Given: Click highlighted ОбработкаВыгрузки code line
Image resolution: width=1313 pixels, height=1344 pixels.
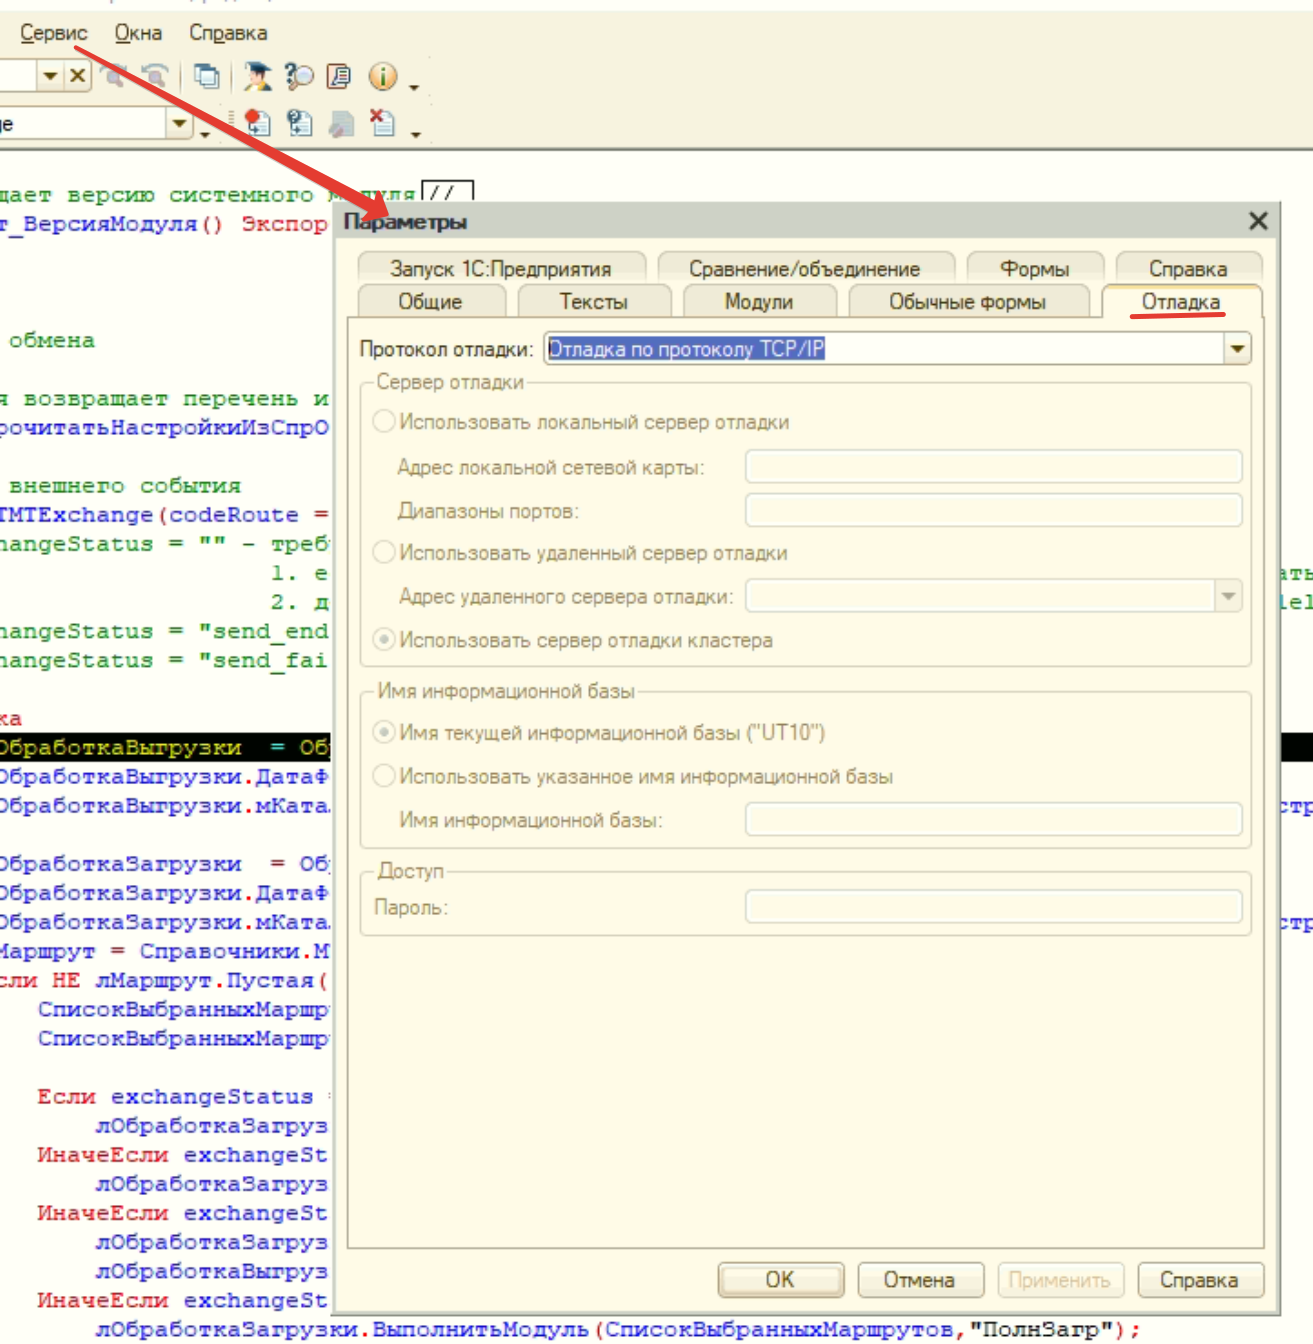Looking at the screenshot, I should [164, 747].
